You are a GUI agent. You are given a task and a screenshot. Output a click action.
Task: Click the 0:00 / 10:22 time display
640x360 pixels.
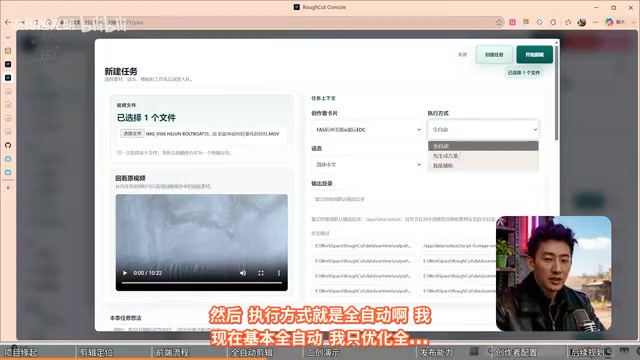pos(148,273)
